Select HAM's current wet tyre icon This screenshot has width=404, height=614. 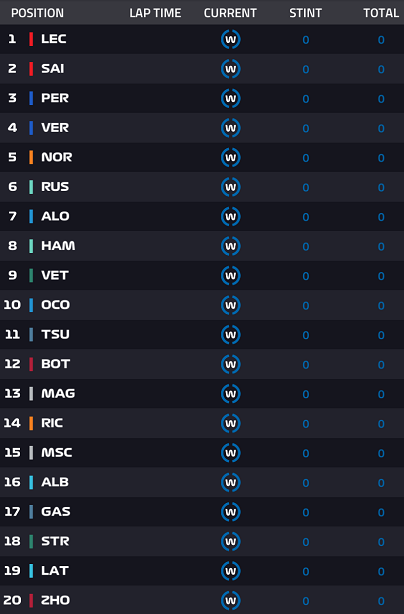coord(231,246)
